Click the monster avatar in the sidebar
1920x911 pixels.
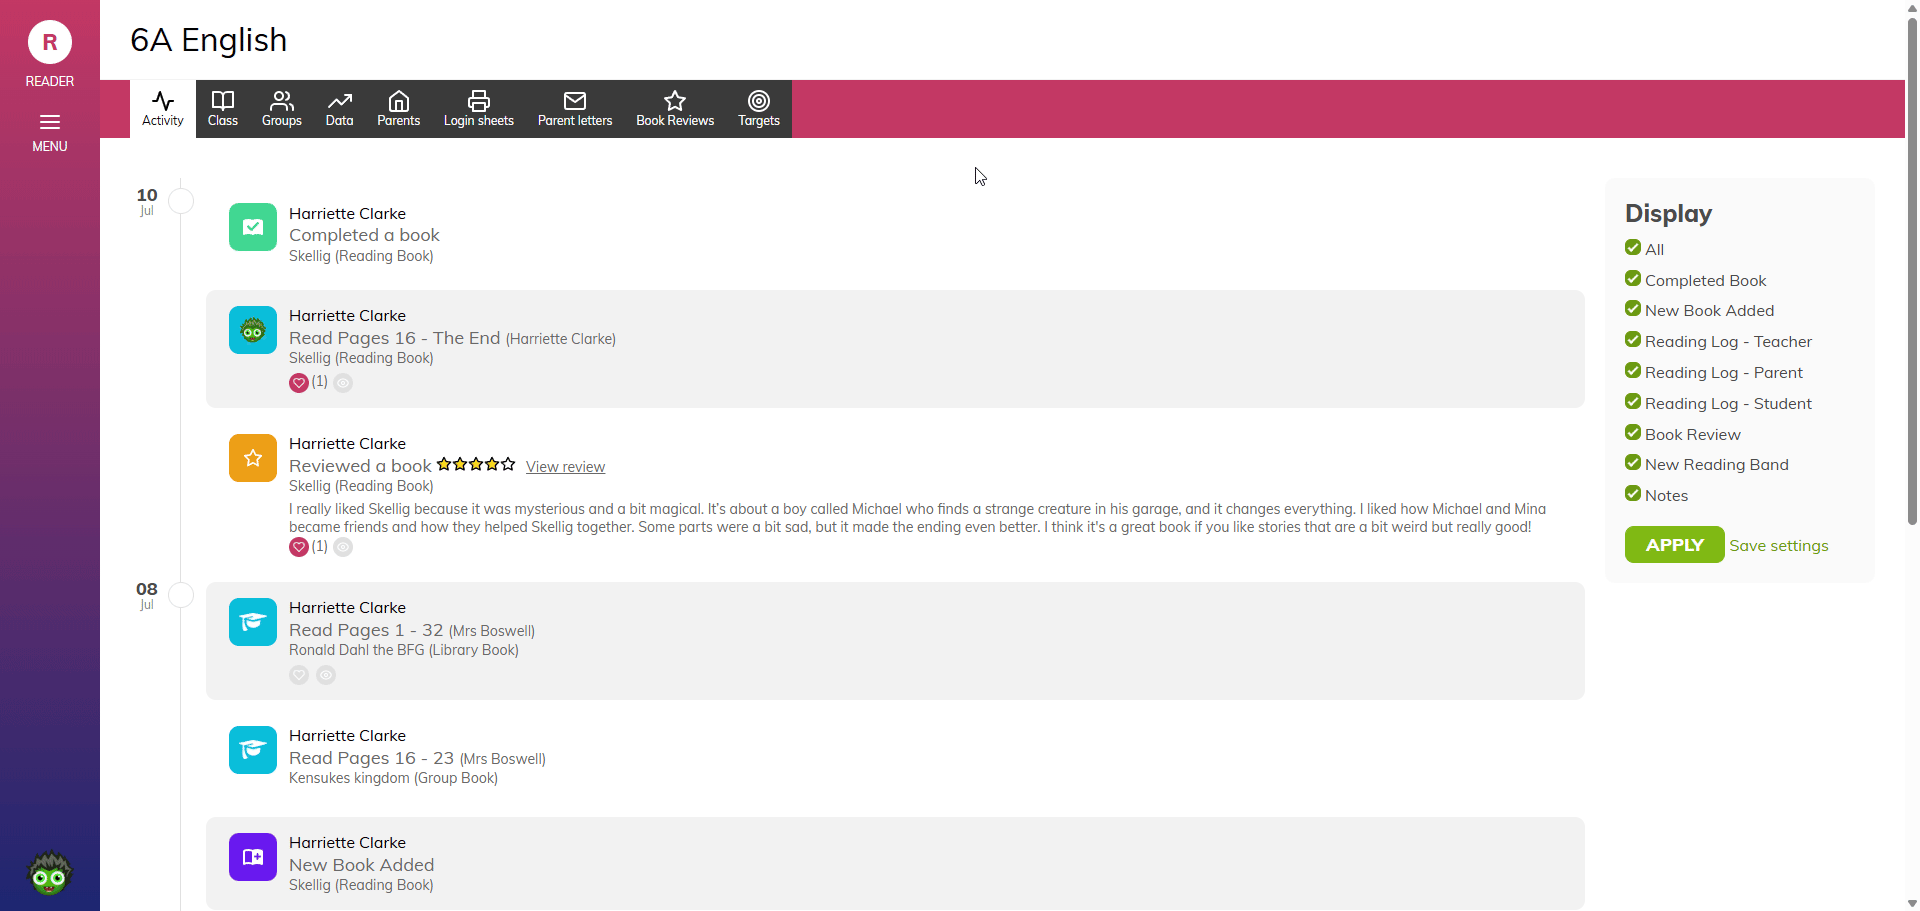(49, 873)
